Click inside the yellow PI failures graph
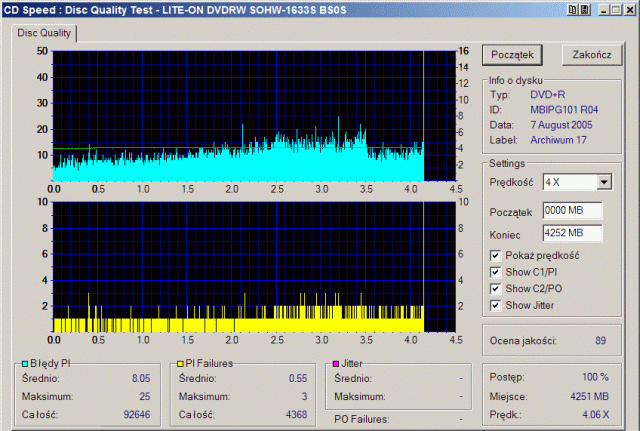640x431 pixels. tap(254, 267)
